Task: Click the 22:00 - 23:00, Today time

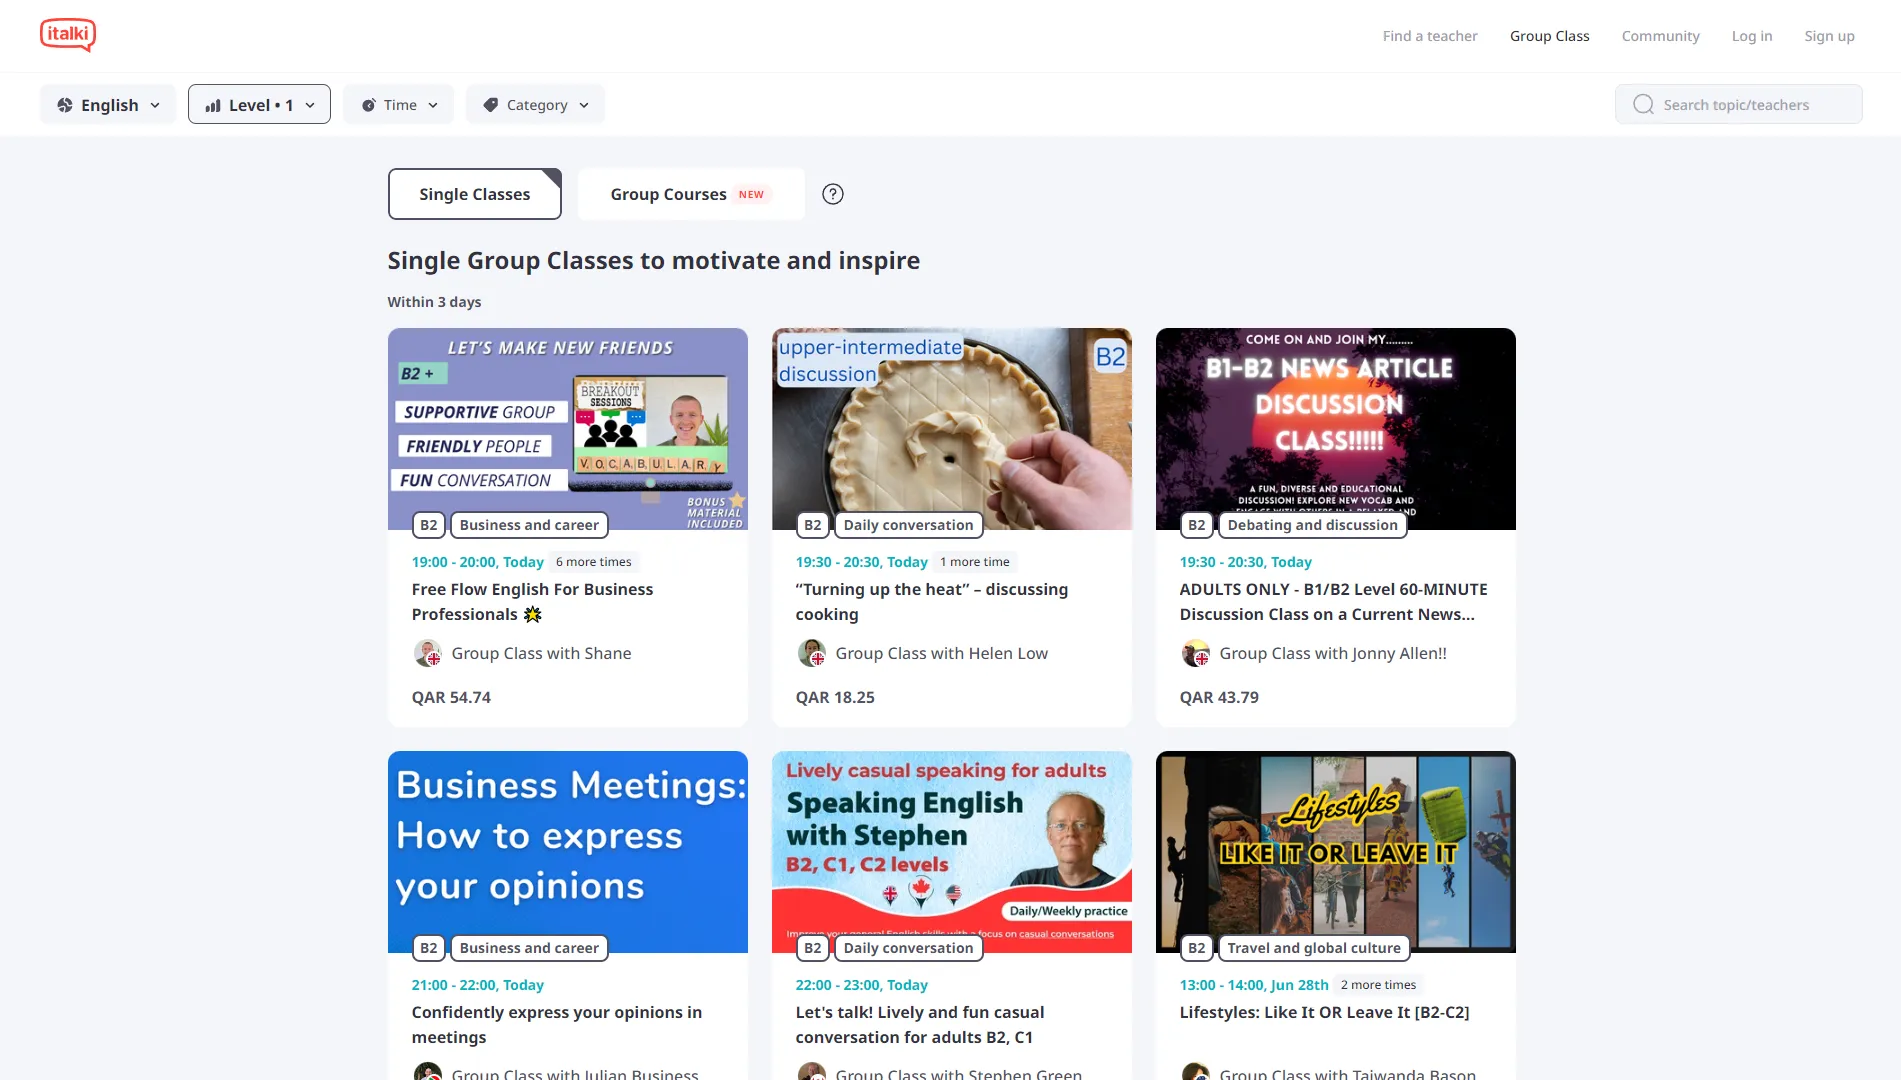Action: click(862, 985)
